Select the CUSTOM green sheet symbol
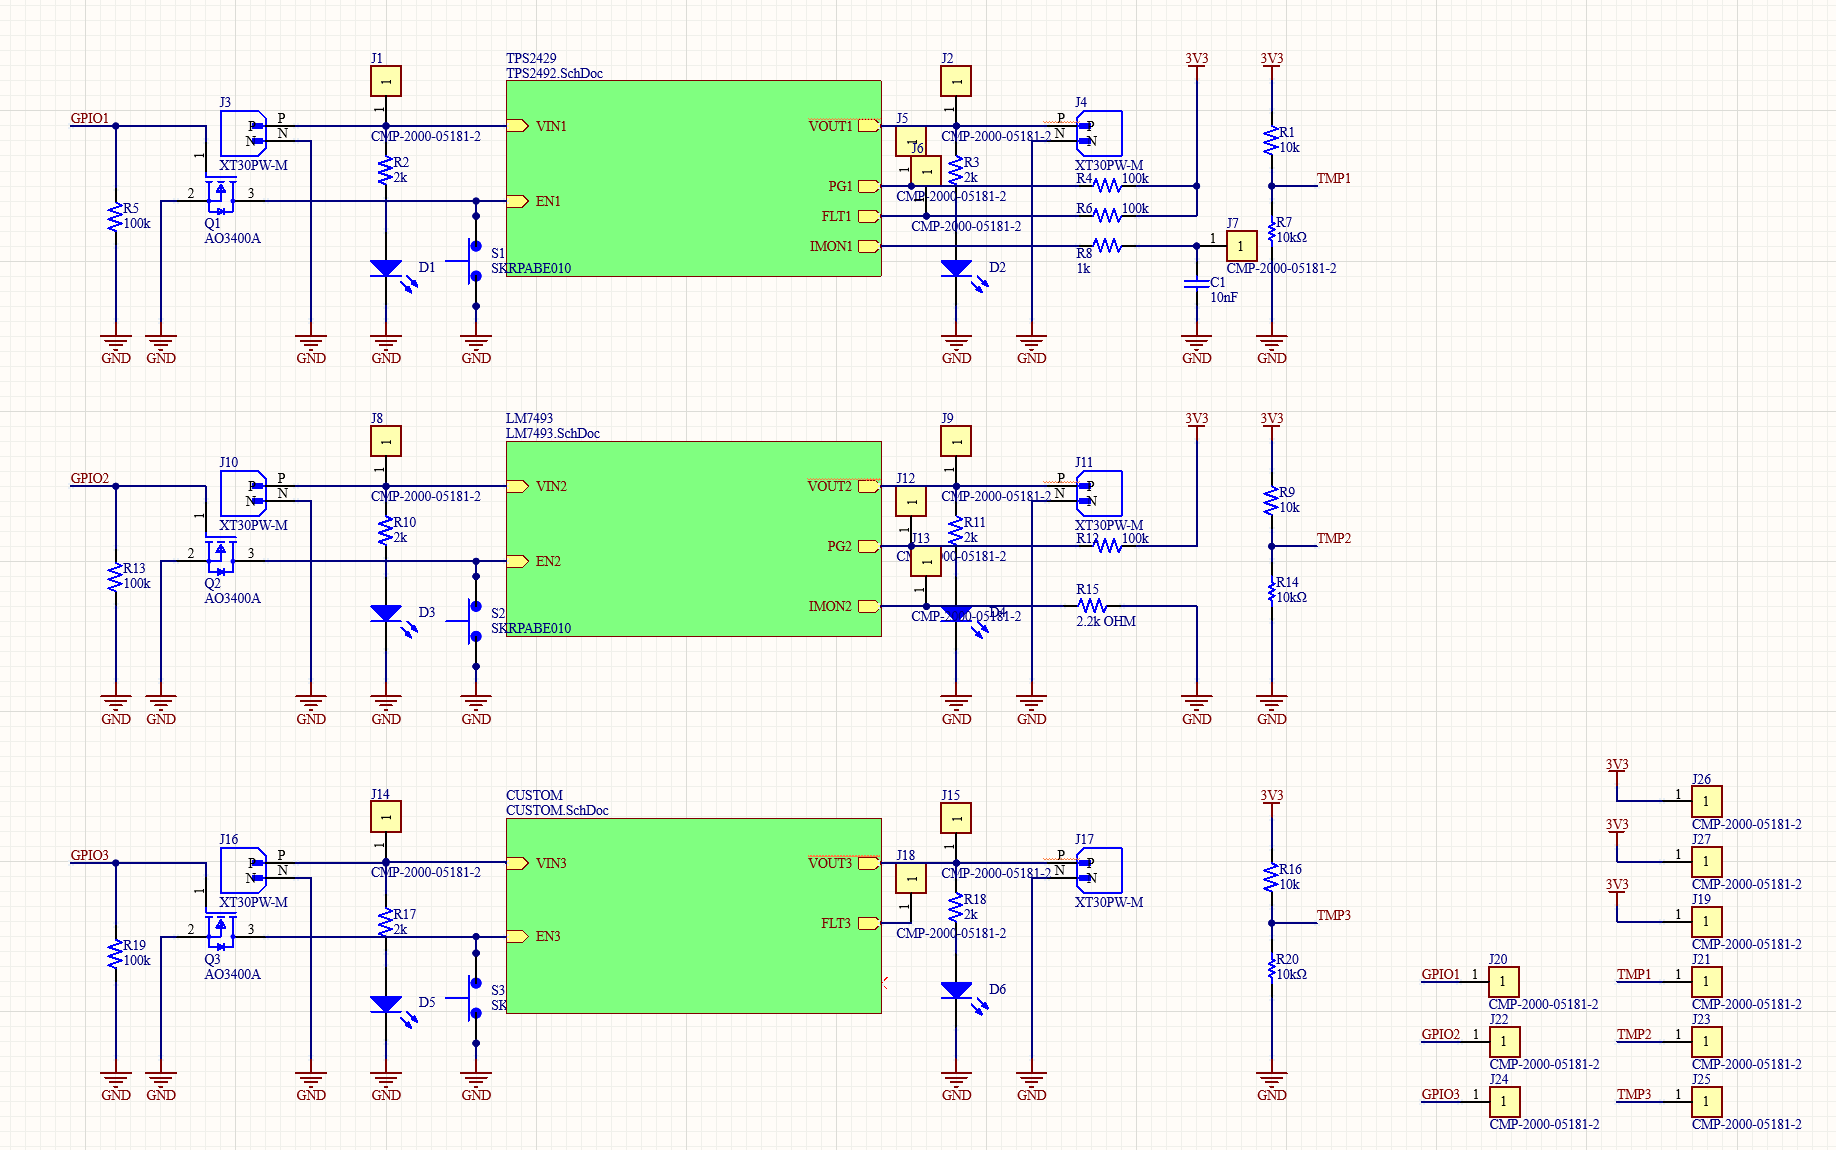The image size is (1836, 1150). pyautogui.click(x=693, y=915)
